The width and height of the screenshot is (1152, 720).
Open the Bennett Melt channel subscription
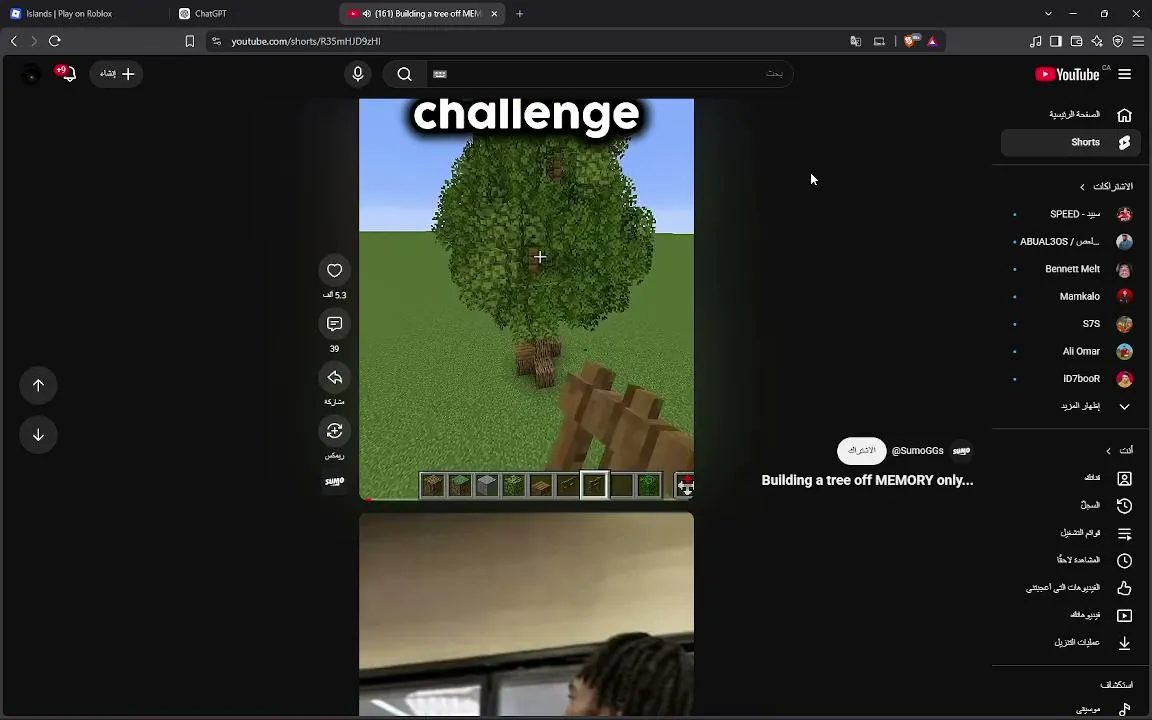click(x=1071, y=269)
